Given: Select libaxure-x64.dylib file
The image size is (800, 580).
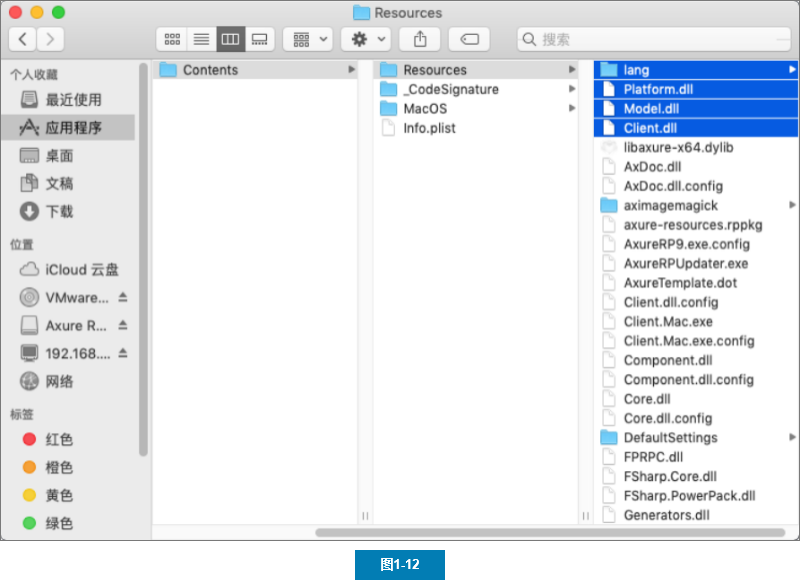Looking at the screenshot, I should (x=696, y=147).
